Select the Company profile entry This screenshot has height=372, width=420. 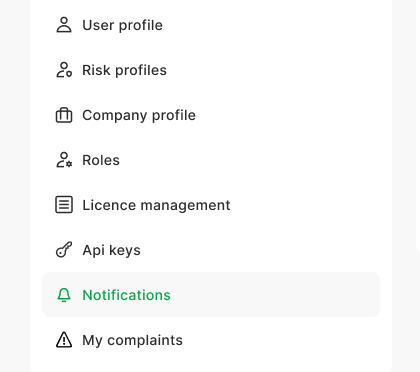pyautogui.click(x=211, y=115)
